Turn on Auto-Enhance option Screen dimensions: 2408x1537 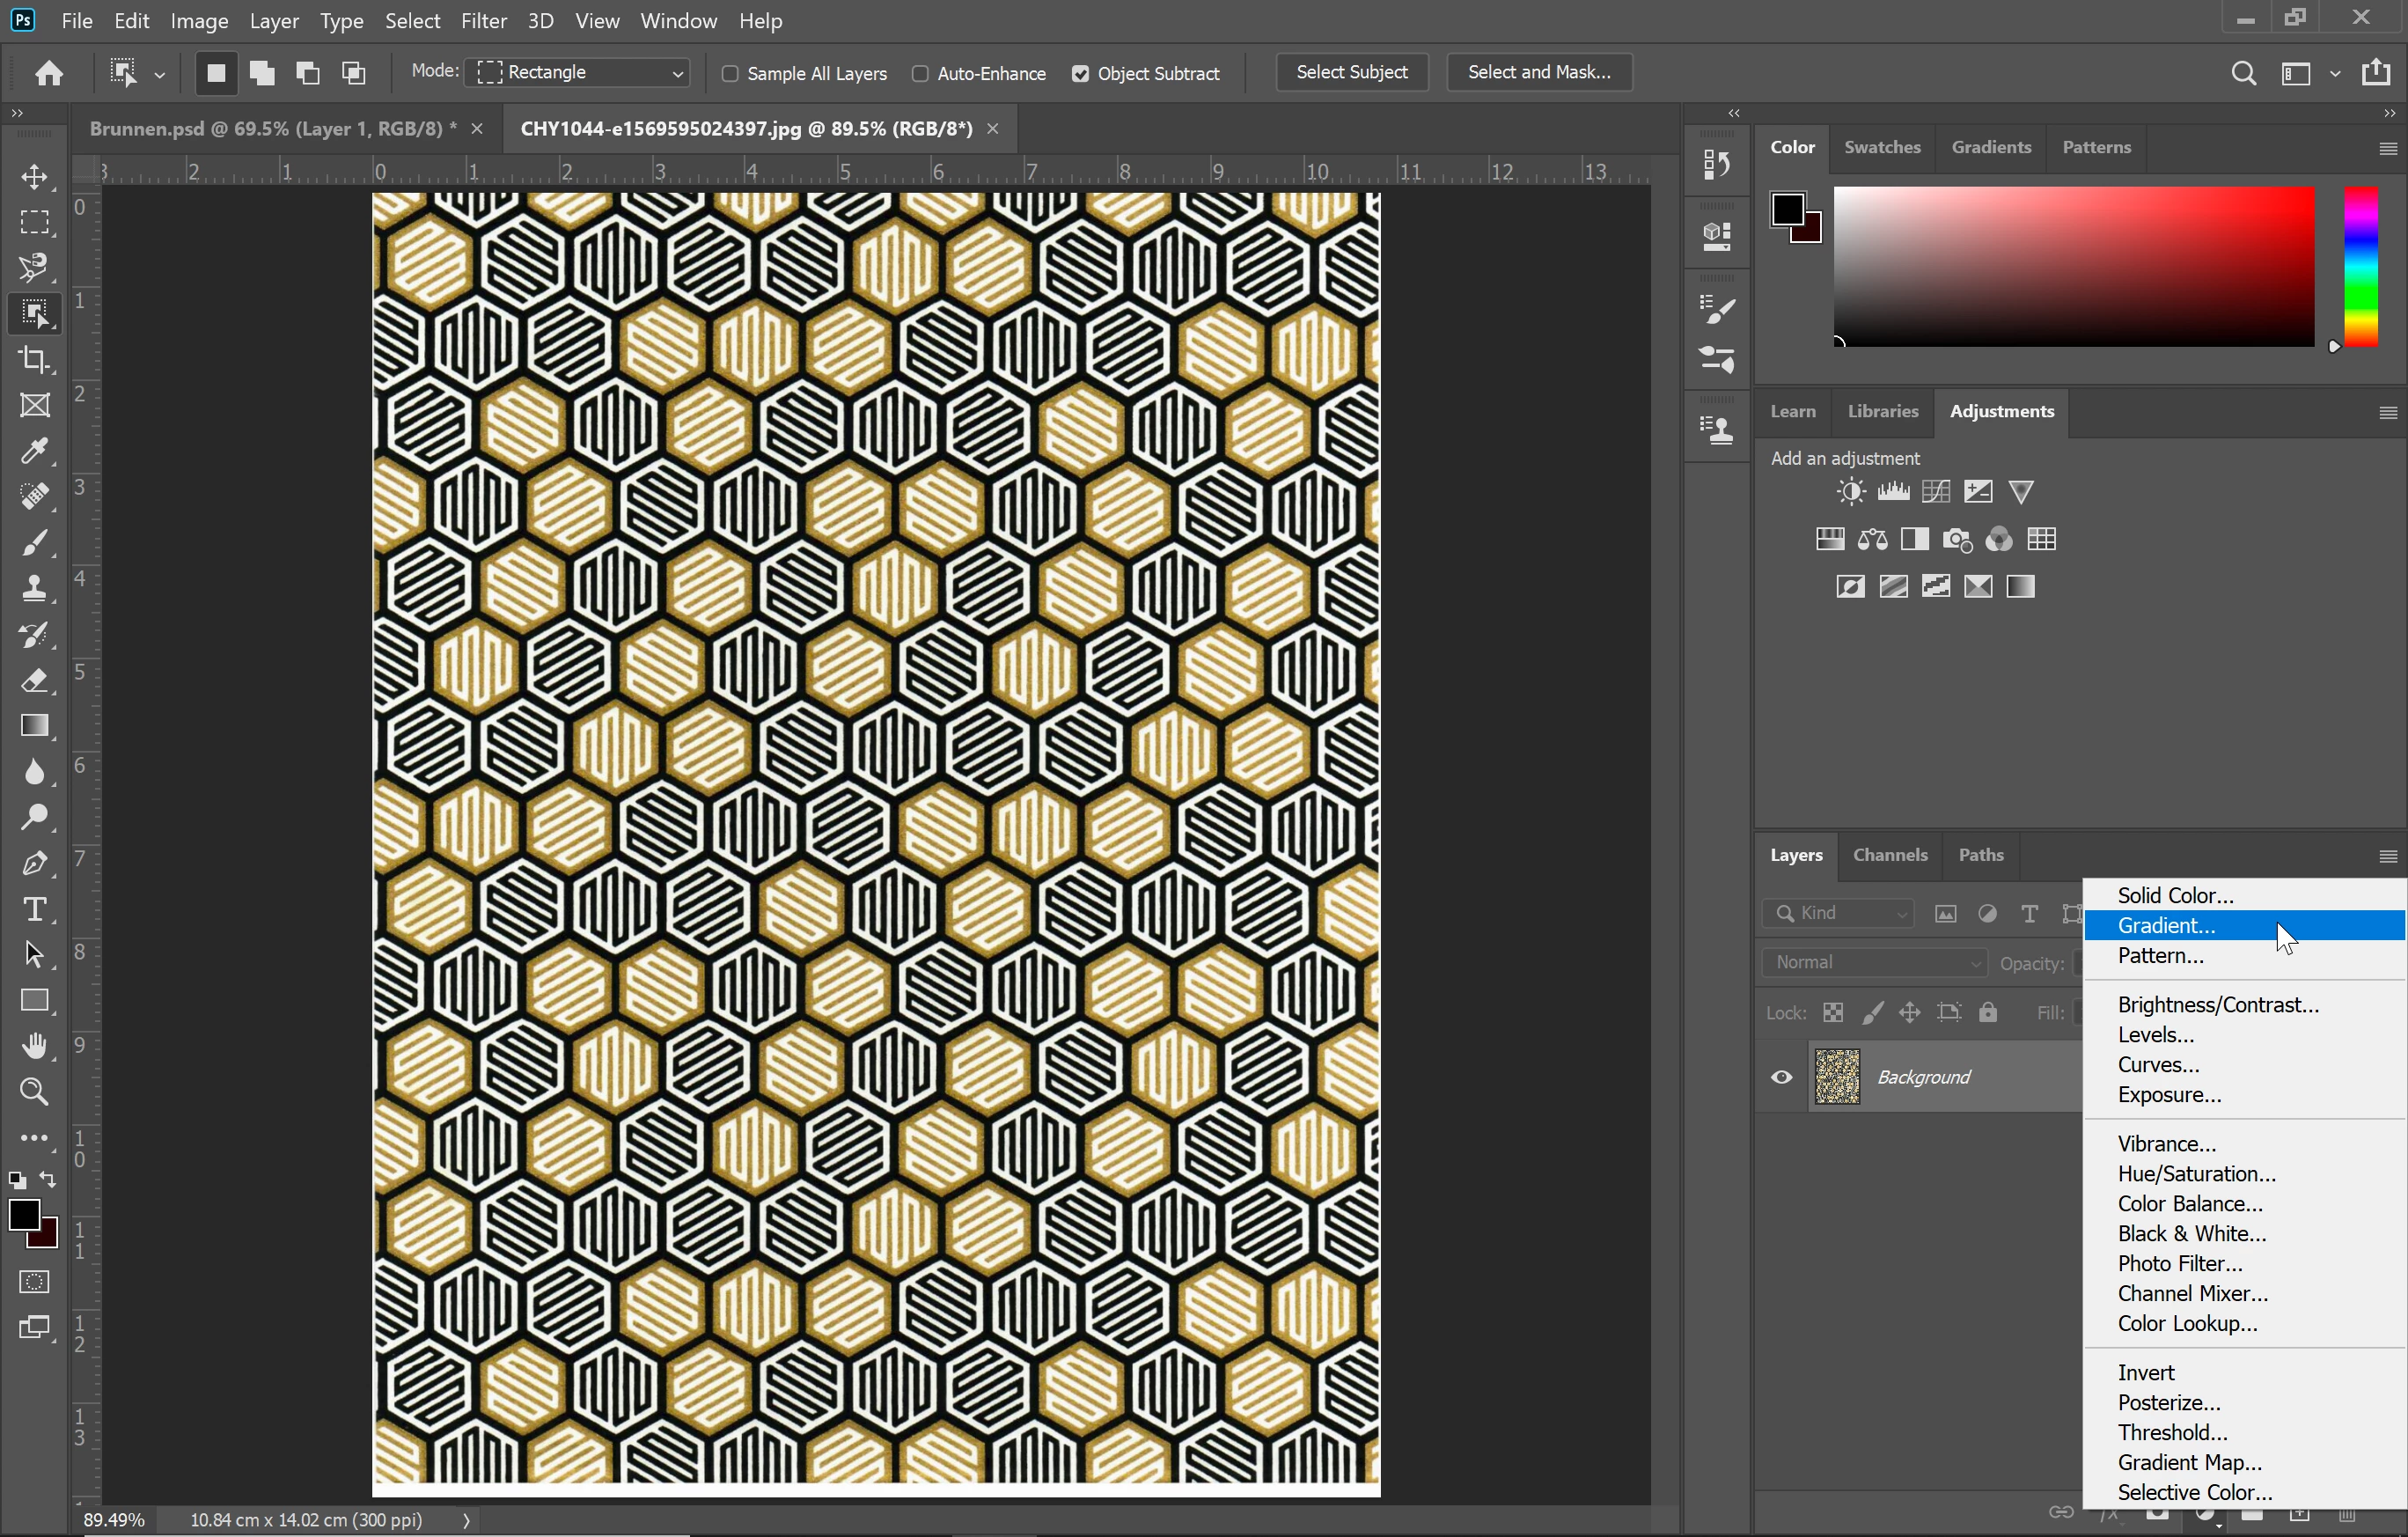tap(920, 73)
